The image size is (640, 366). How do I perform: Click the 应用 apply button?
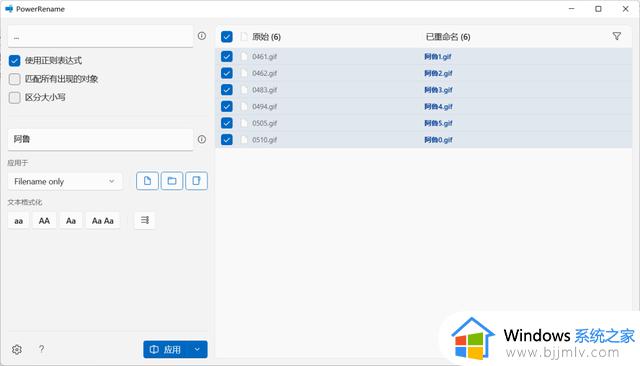click(x=165, y=350)
